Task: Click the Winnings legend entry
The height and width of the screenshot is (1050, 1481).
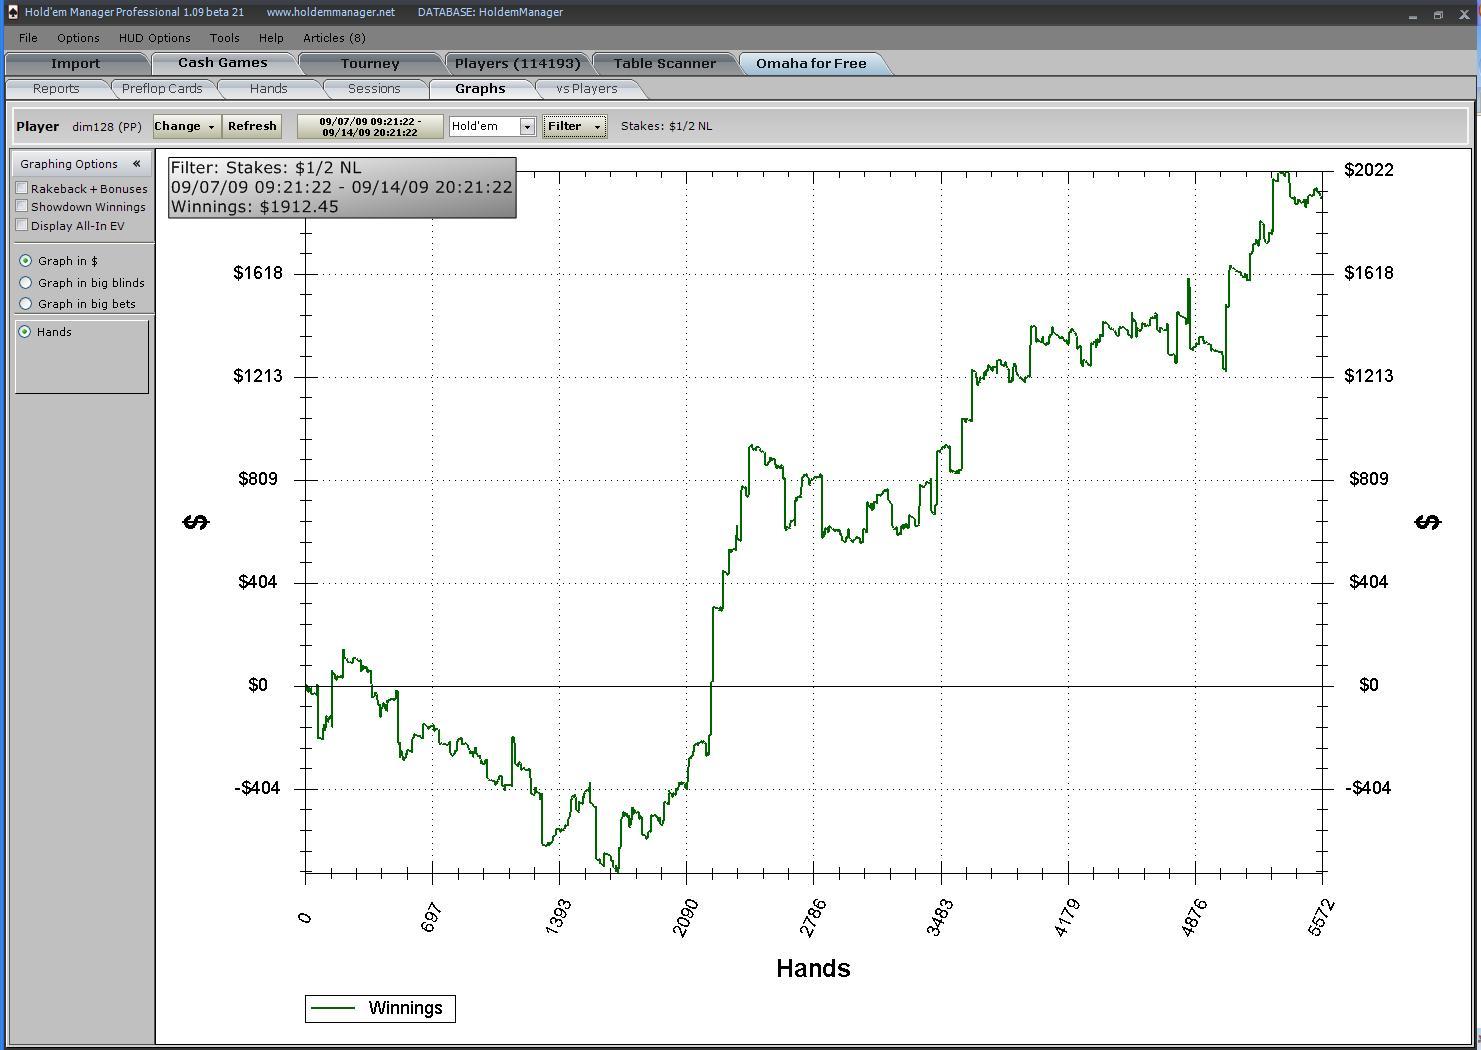Action: [380, 1008]
